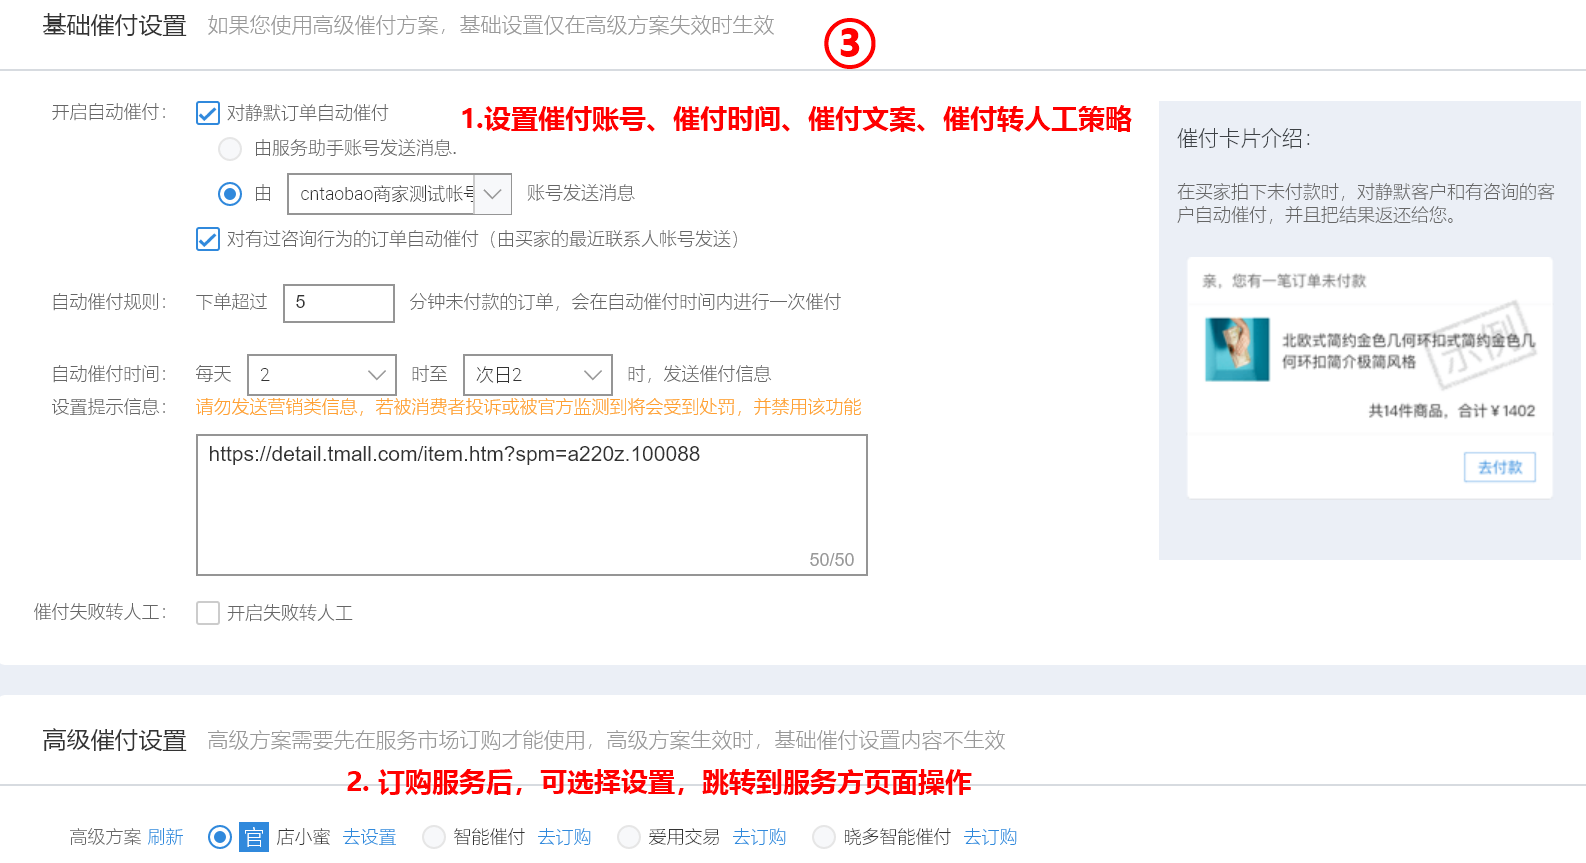Enable 开启失败转人工 checkbox
Image resolution: width=1586 pixels, height=863 pixels.
[x=208, y=613]
